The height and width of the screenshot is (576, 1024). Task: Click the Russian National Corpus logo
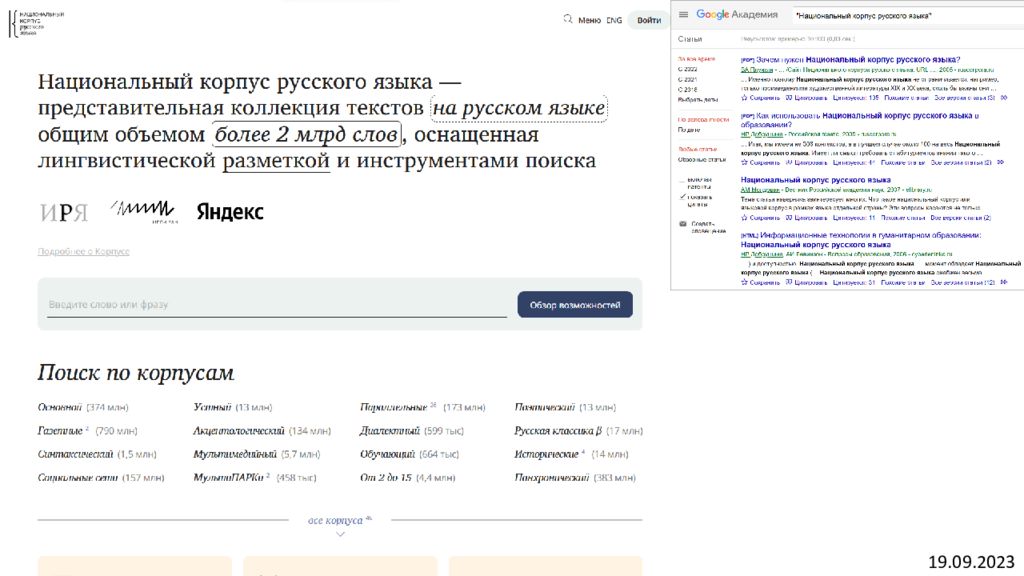point(37,24)
